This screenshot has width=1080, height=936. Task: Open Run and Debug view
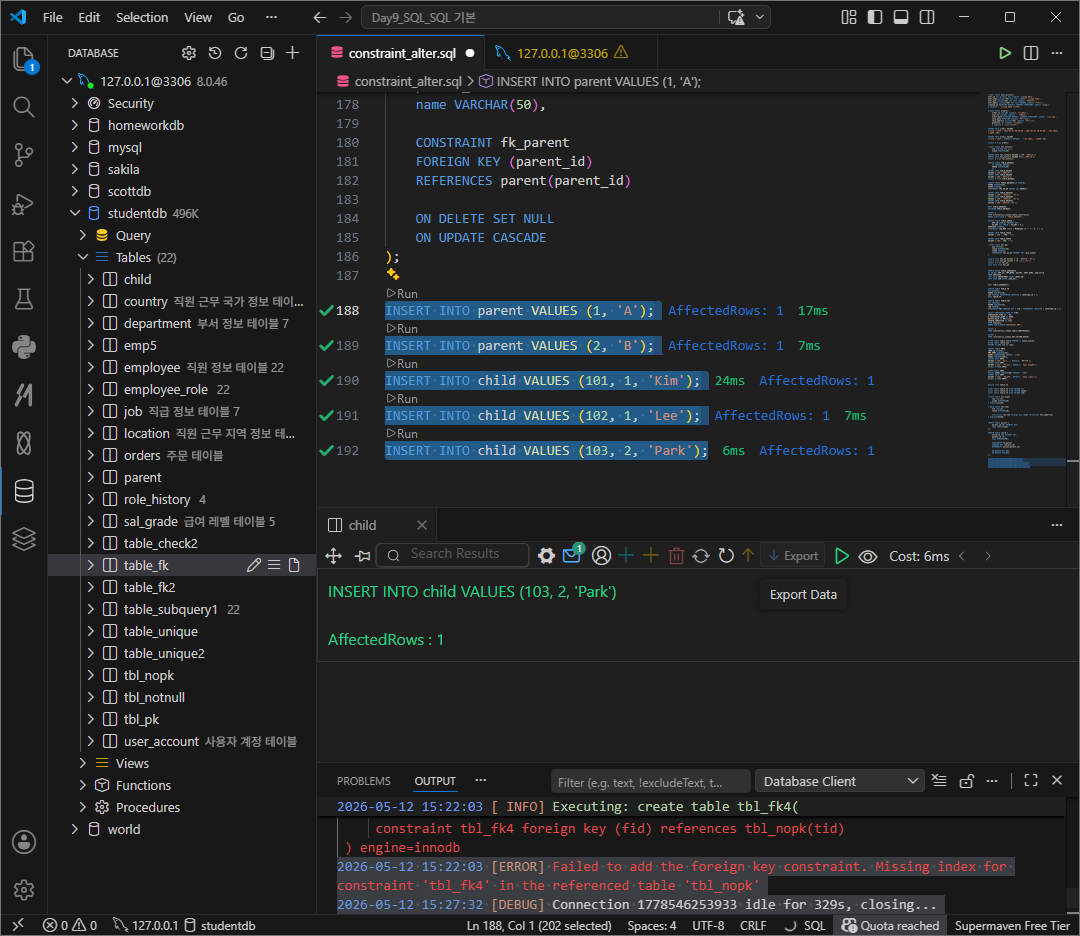pyautogui.click(x=24, y=204)
